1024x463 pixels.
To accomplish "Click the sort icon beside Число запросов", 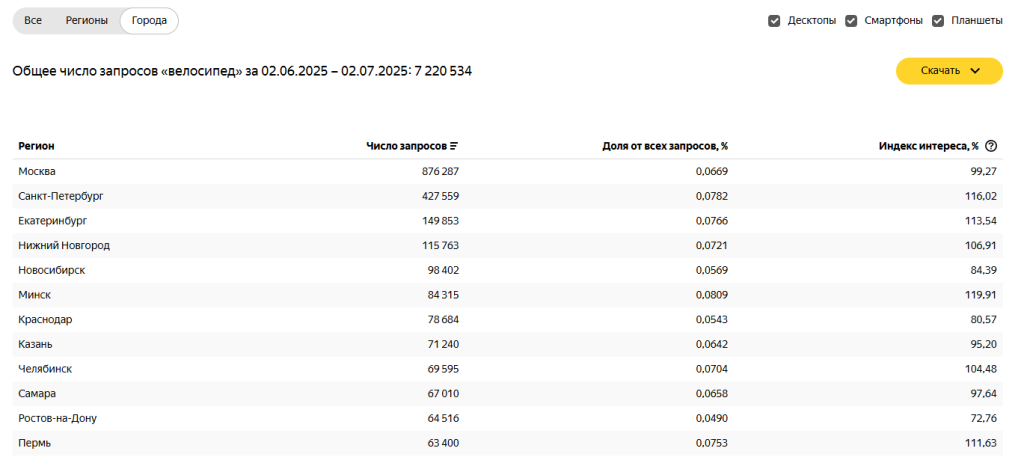I will click(x=454, y=146).
